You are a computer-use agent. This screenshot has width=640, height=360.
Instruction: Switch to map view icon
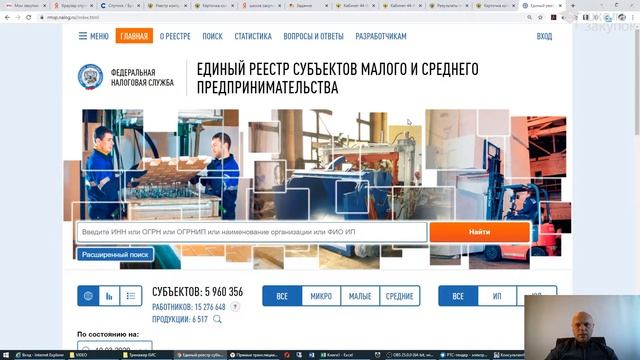(x=88, y=296)
